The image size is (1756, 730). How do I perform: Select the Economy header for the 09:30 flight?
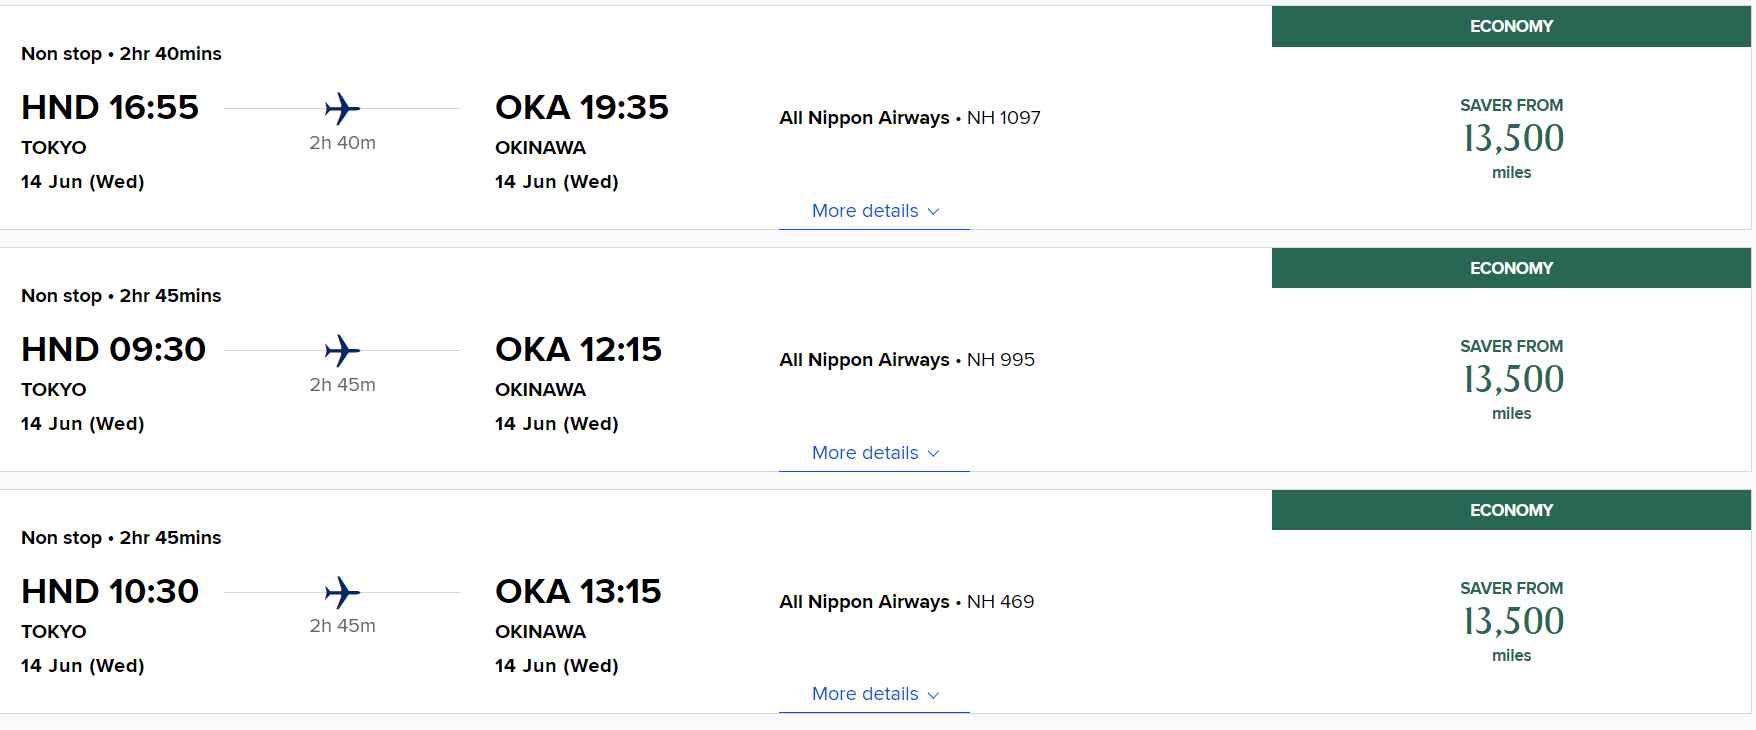(x=1511, y=268)
